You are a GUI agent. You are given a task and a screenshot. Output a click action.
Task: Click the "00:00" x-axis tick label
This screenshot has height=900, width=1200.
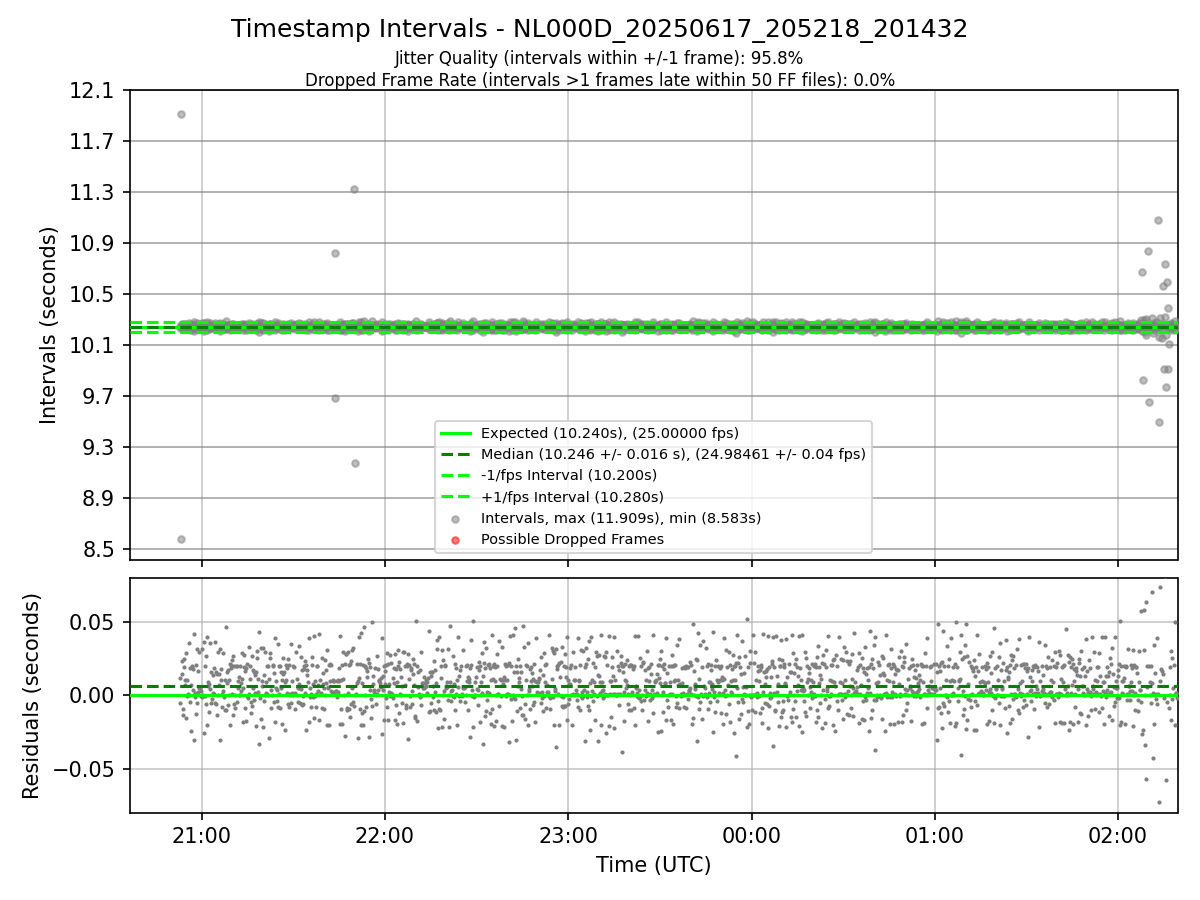751,837
